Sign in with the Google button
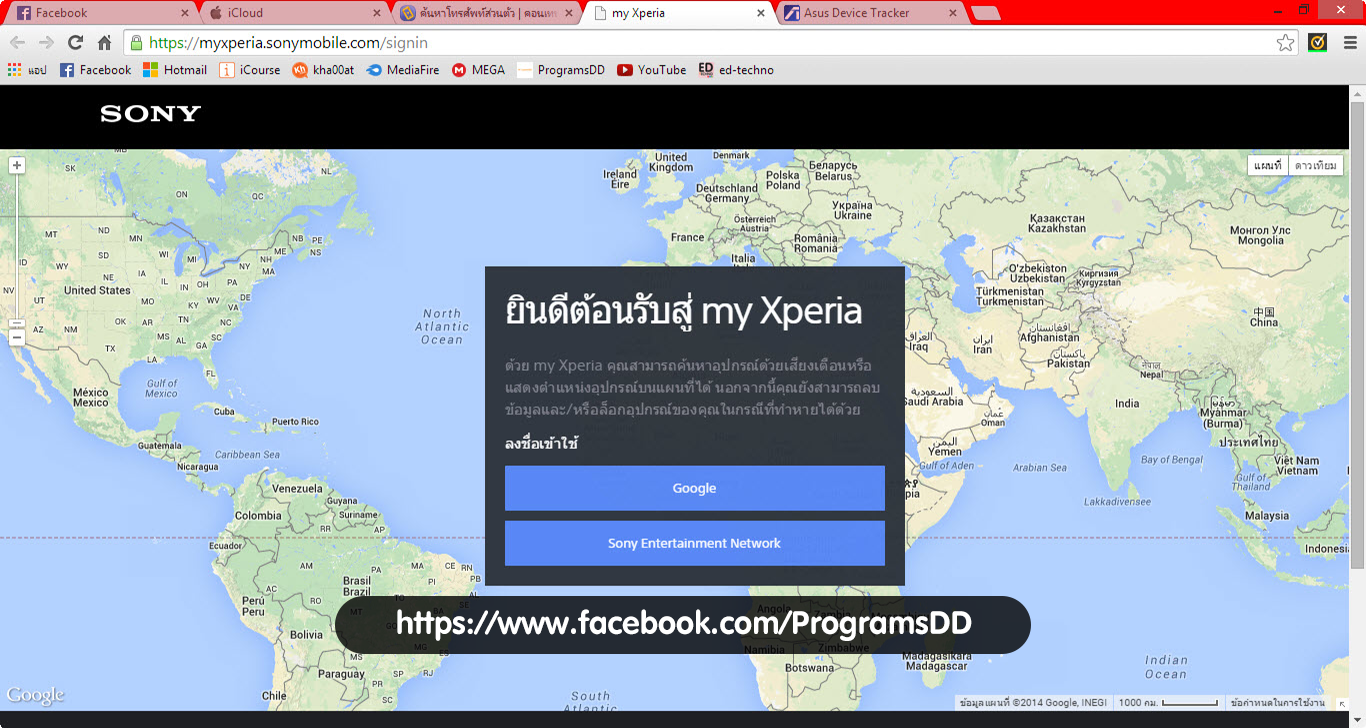Screen dimensions: 1366x728 click(694, 488)
